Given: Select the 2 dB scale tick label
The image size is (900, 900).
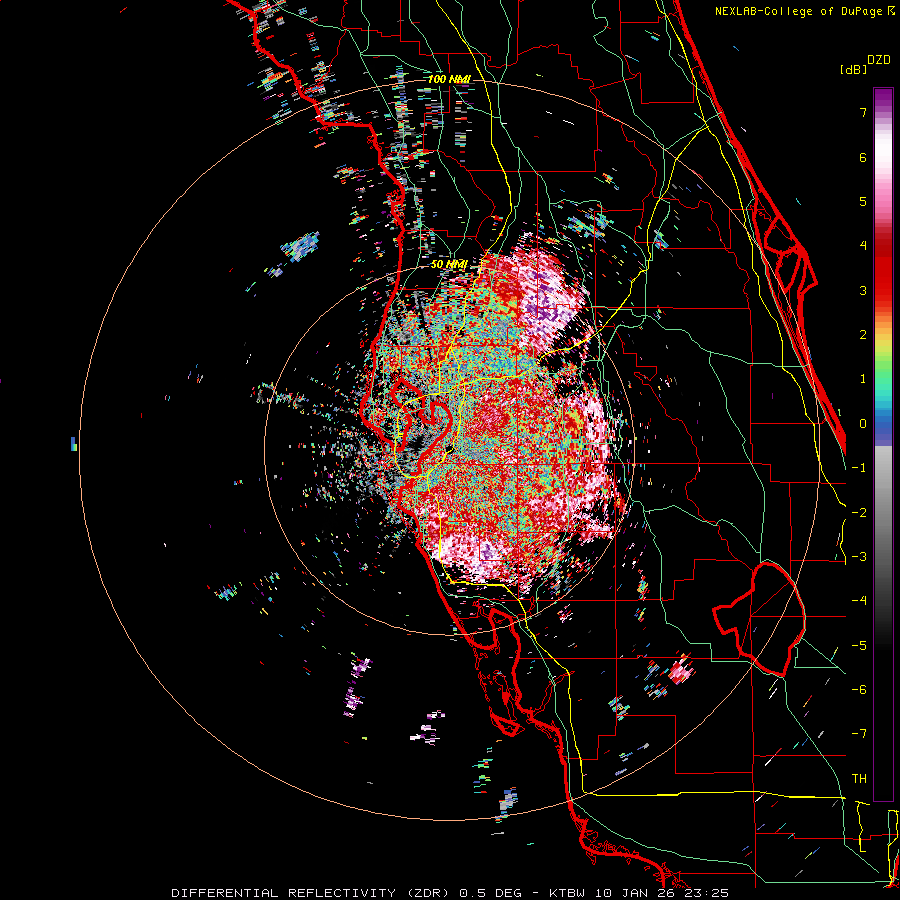Looking at the screenshot, I should (x=863, y=335).
